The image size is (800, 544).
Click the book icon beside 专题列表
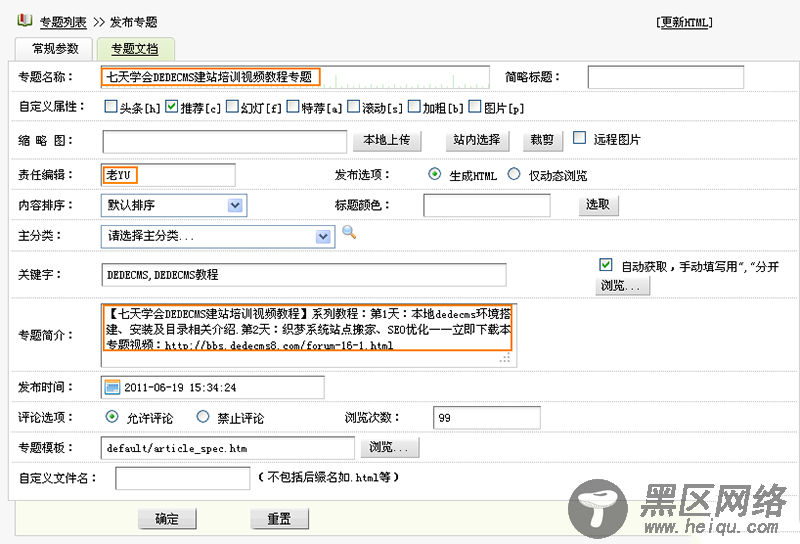coord(24,20)
